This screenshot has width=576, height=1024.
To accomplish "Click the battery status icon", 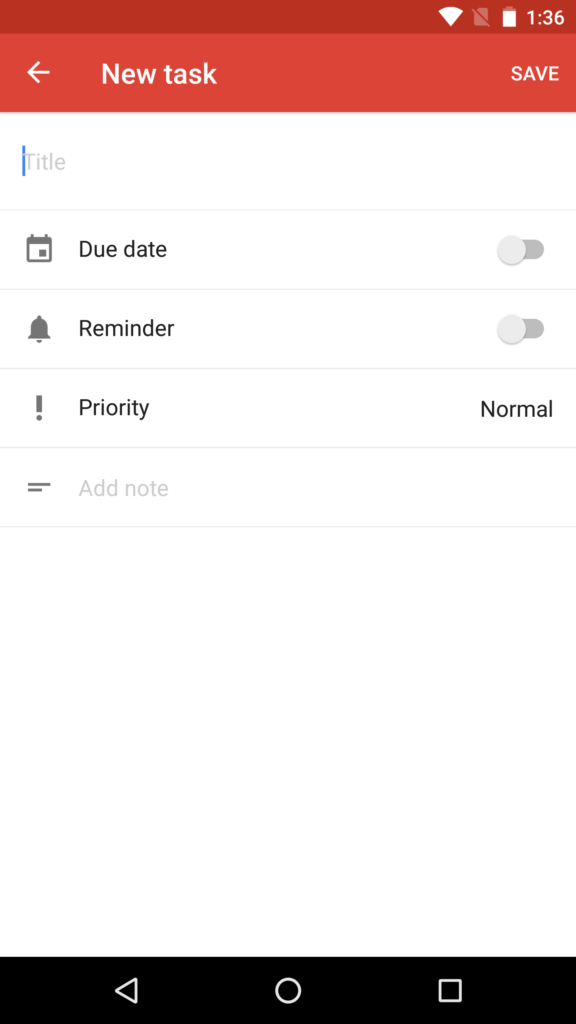I will coord(509,17).
